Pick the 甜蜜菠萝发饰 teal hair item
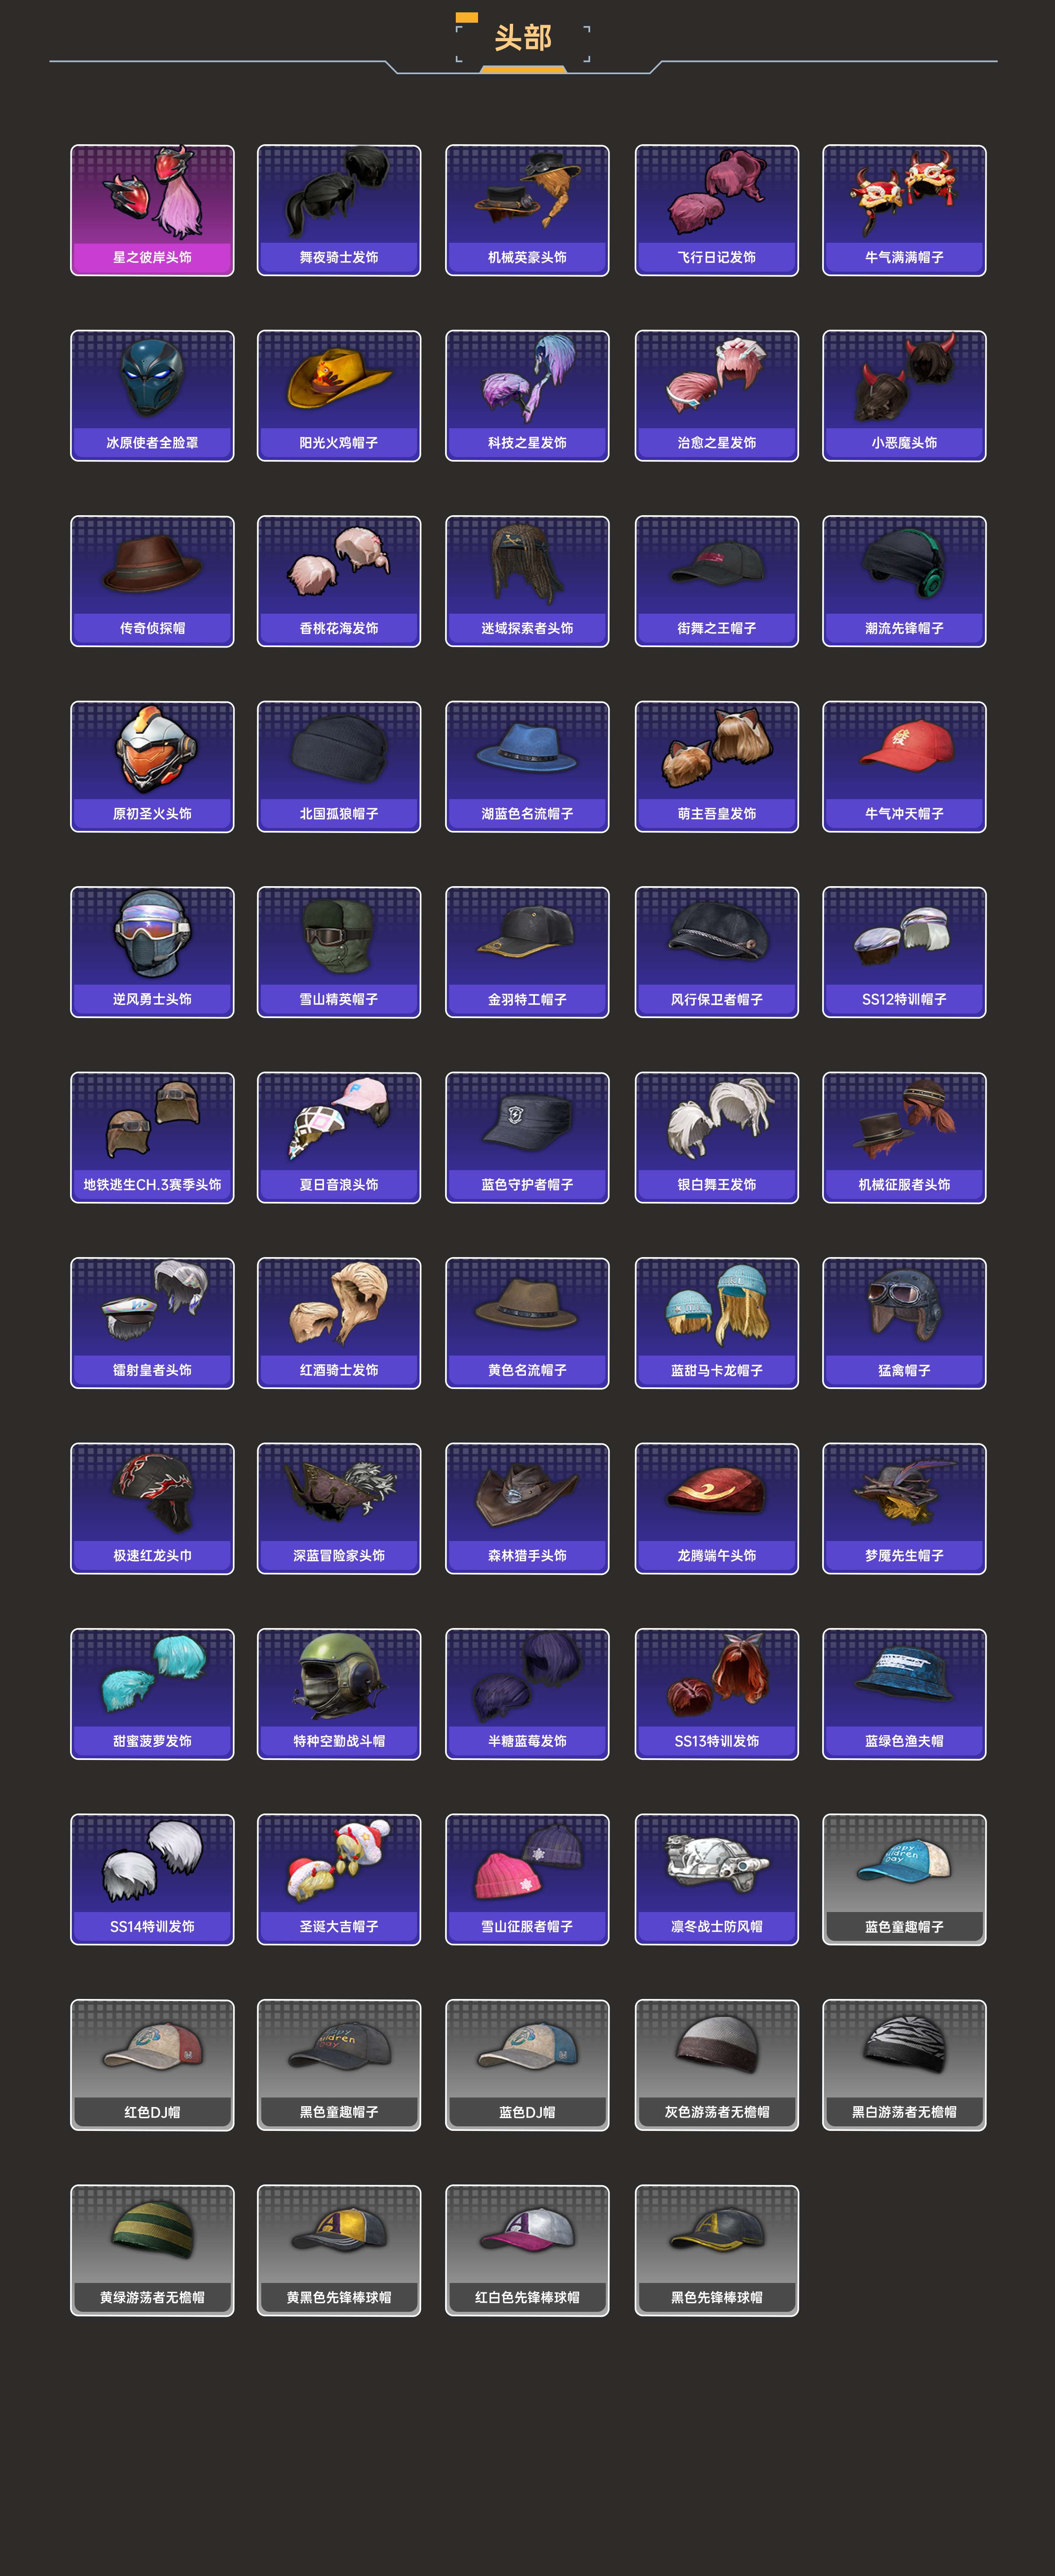Image resolution: width=1055 pixels, height=2576 pixels. [x=152, y=1675]
